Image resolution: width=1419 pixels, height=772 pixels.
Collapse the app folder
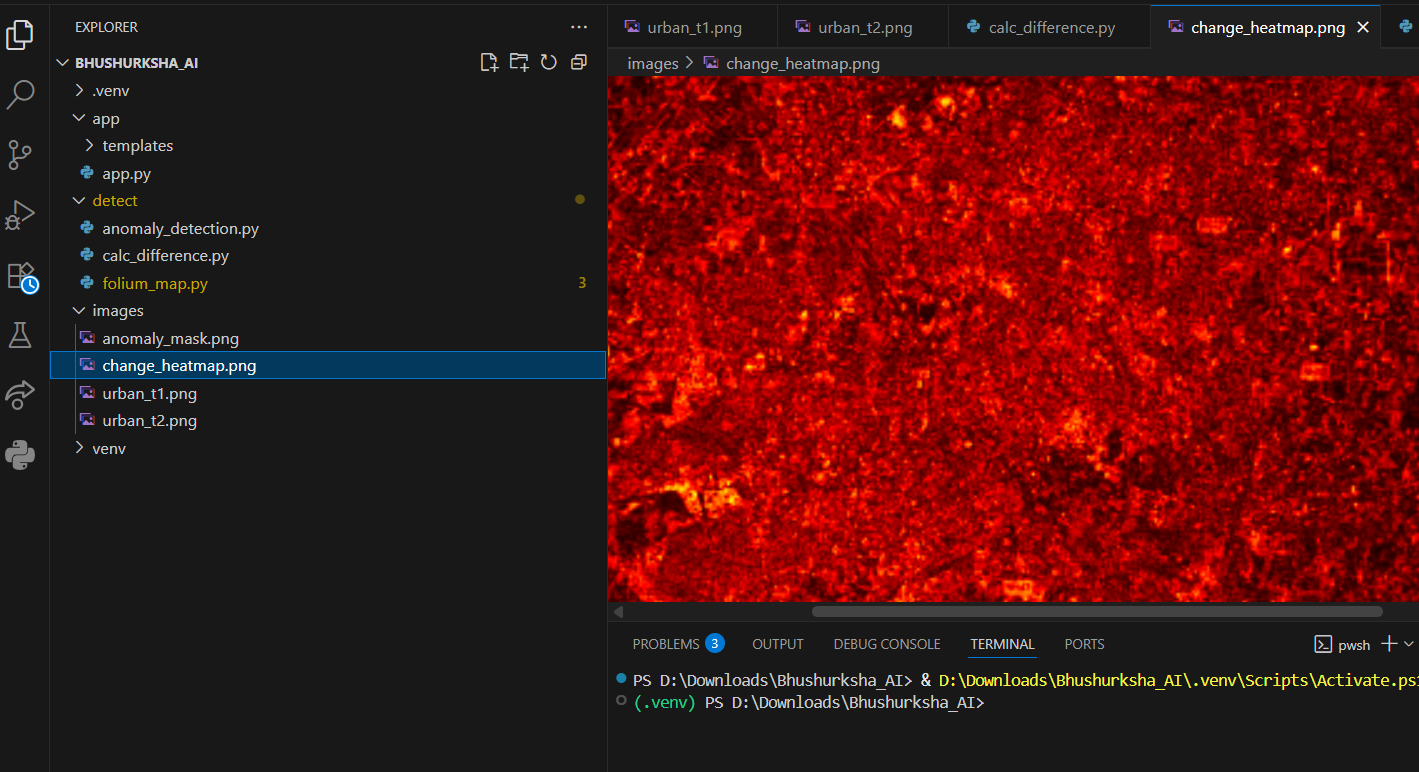(x=80, y=118)
